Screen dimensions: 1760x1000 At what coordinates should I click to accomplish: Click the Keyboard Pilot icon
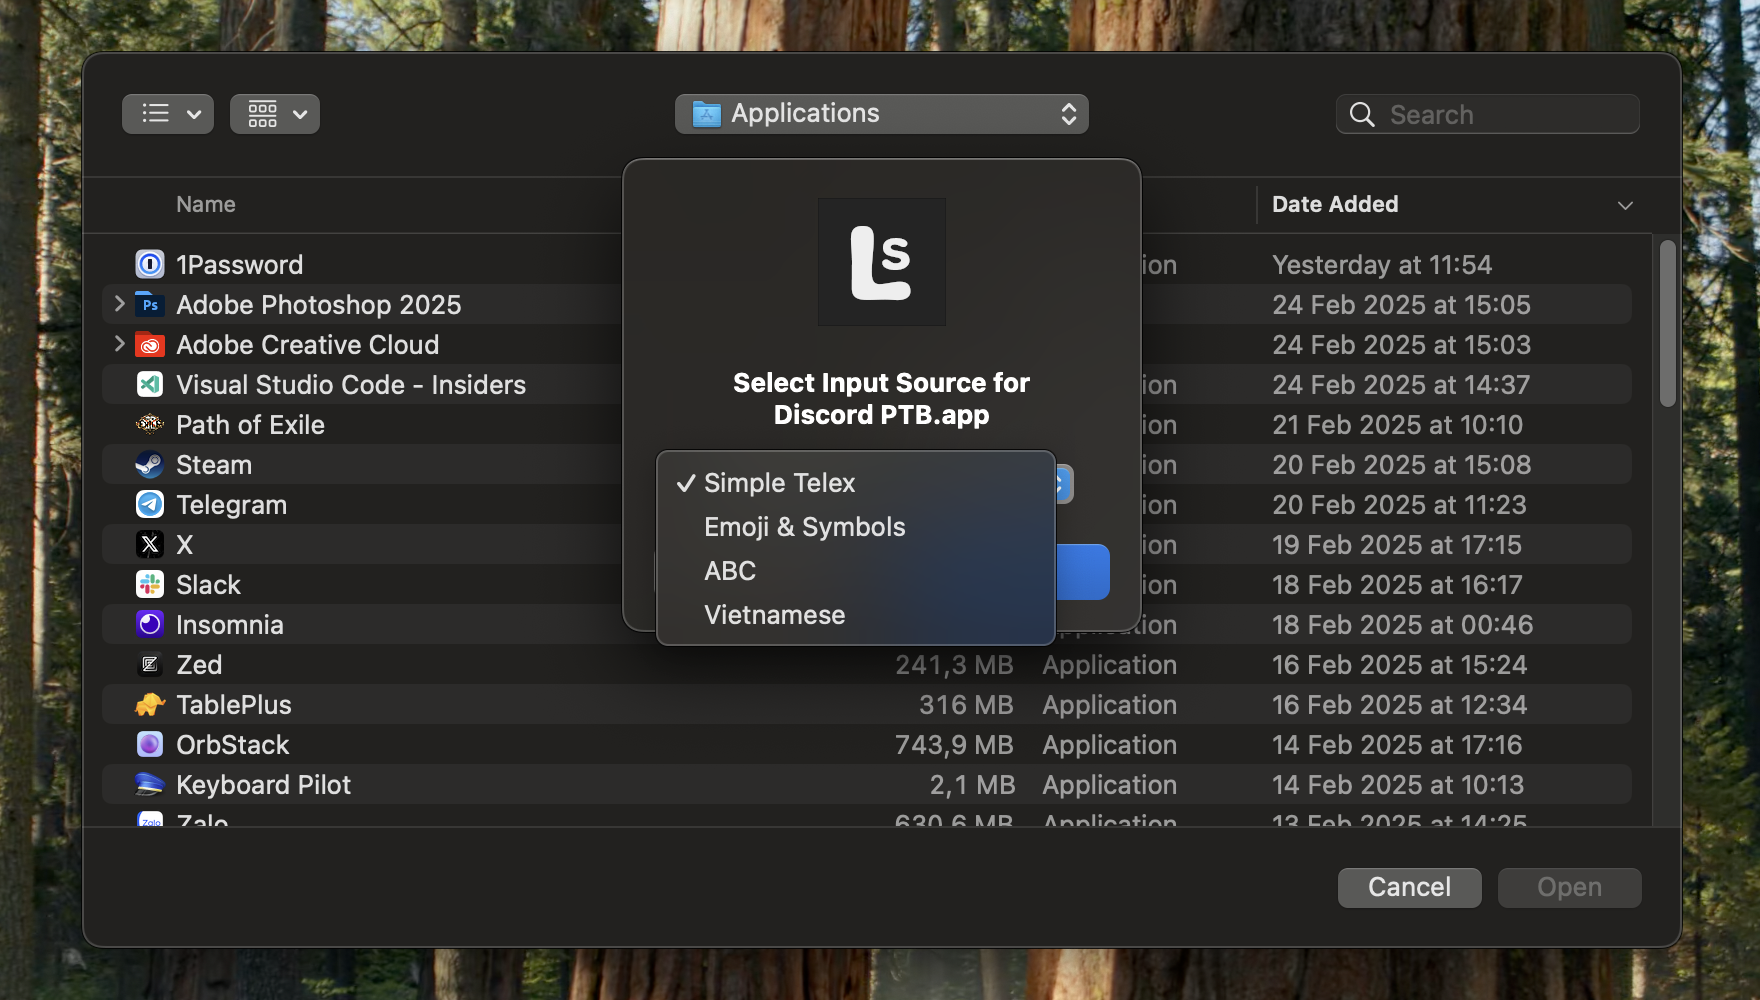tap(150, 785)
